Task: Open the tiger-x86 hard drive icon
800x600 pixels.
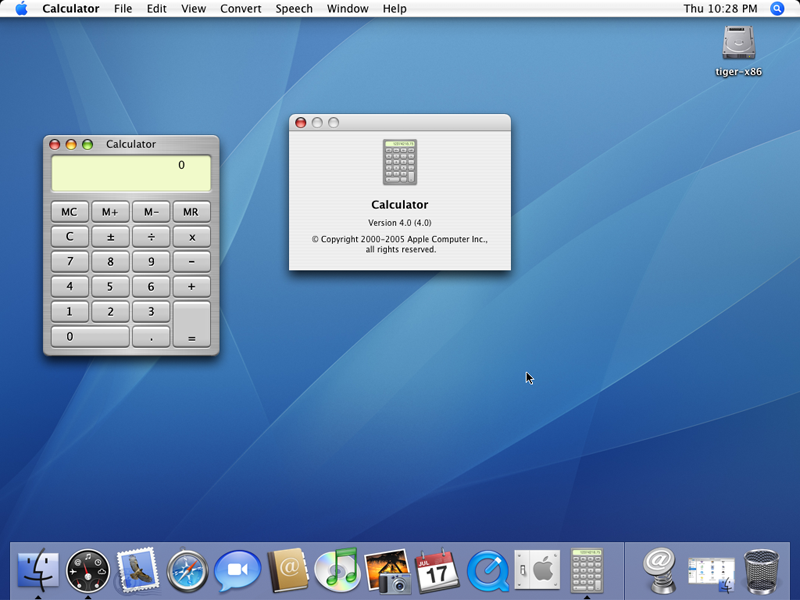Action: click(x=738, y=43)
